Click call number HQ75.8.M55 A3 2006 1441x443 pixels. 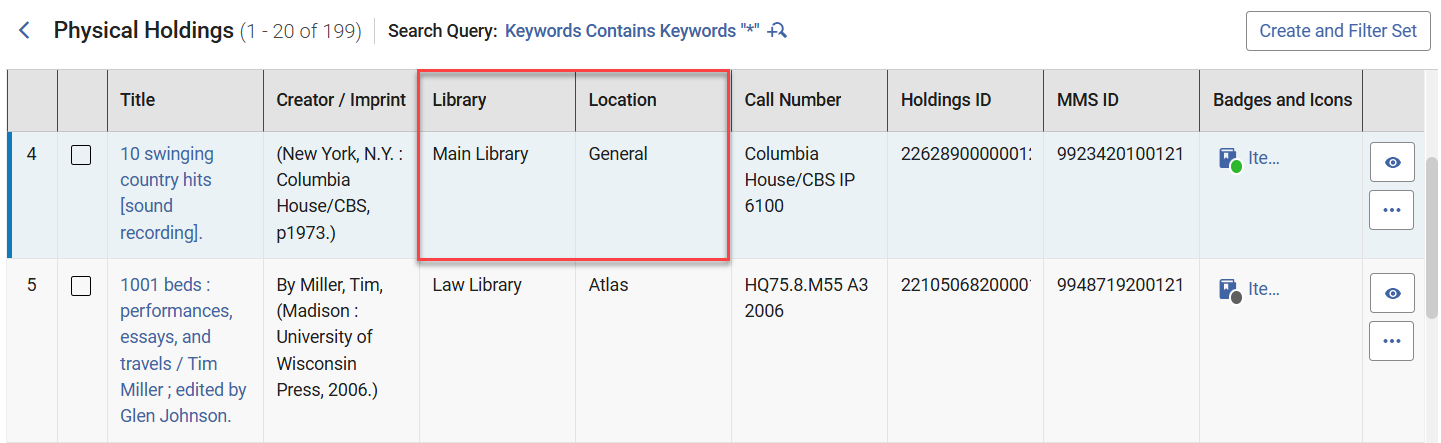(x=807, y=298)
